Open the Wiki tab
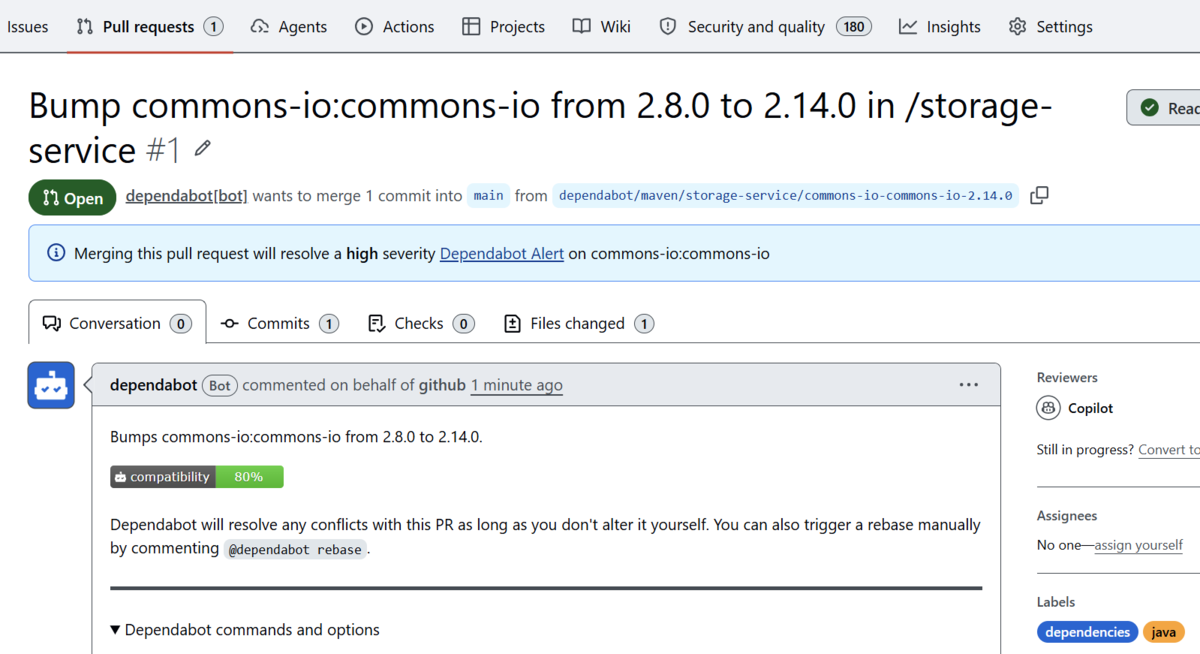 click(x=602, y=27)
